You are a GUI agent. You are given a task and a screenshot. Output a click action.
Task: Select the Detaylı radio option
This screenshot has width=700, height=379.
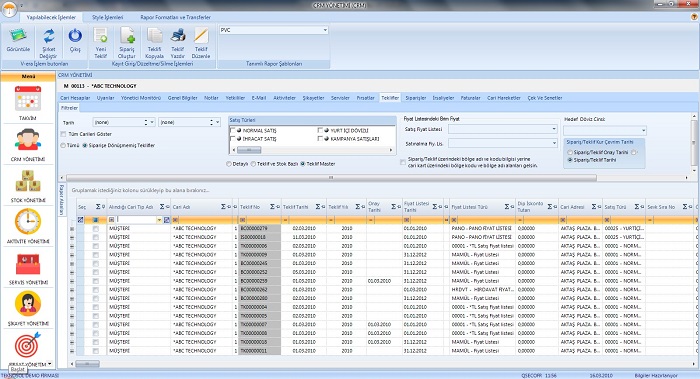click(229, 164)
